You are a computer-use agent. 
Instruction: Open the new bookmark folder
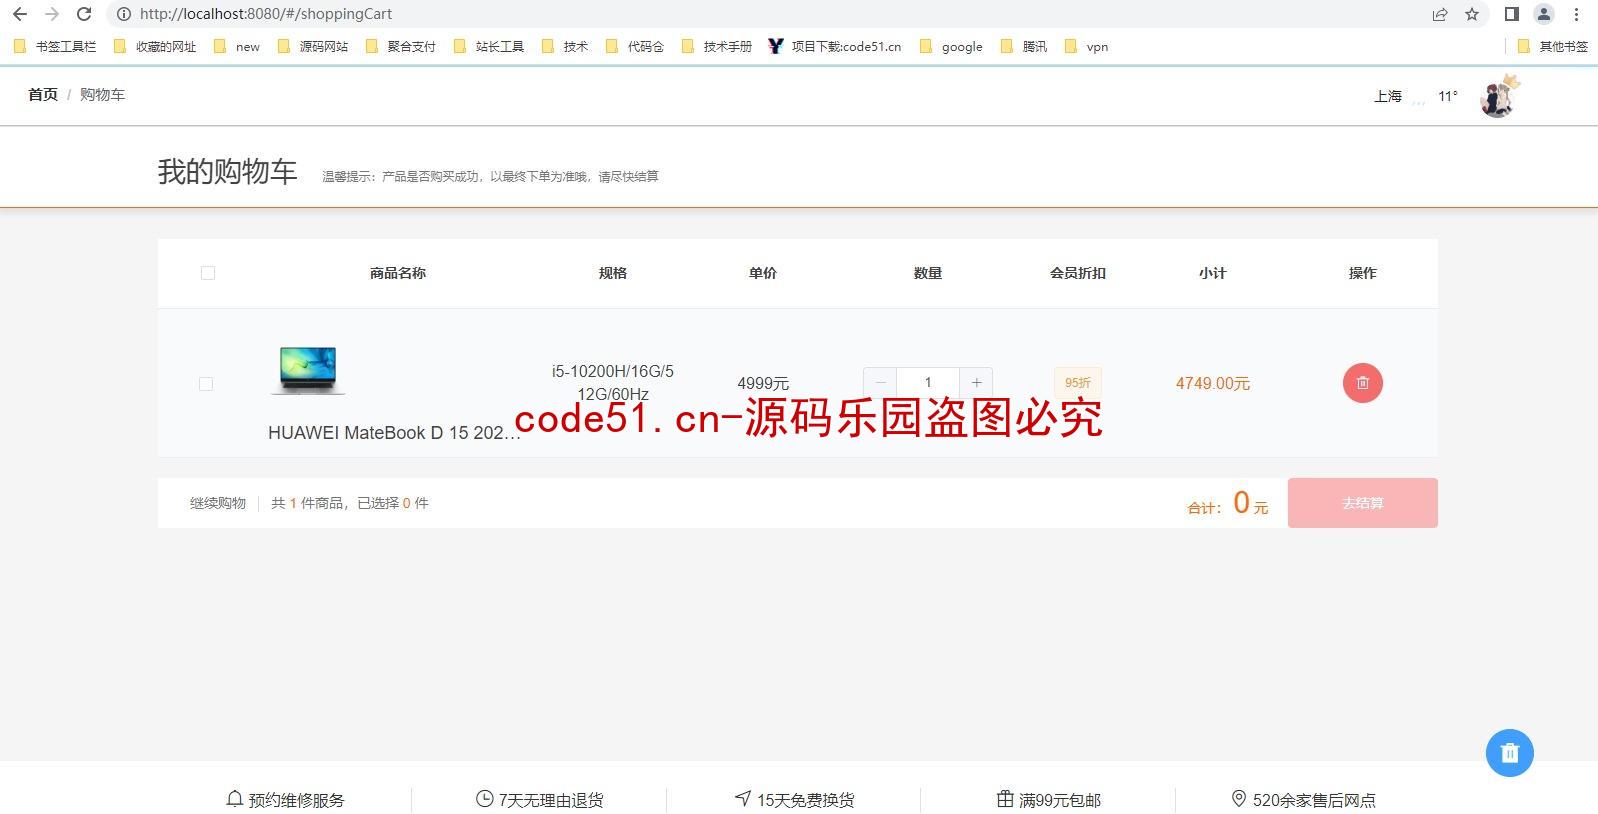coord(237,46)
